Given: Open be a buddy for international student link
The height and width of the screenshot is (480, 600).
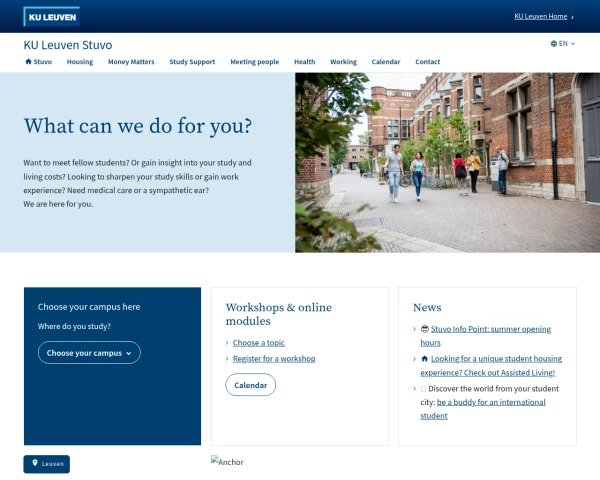Looking at the screenshot, I should pos(483,409).
